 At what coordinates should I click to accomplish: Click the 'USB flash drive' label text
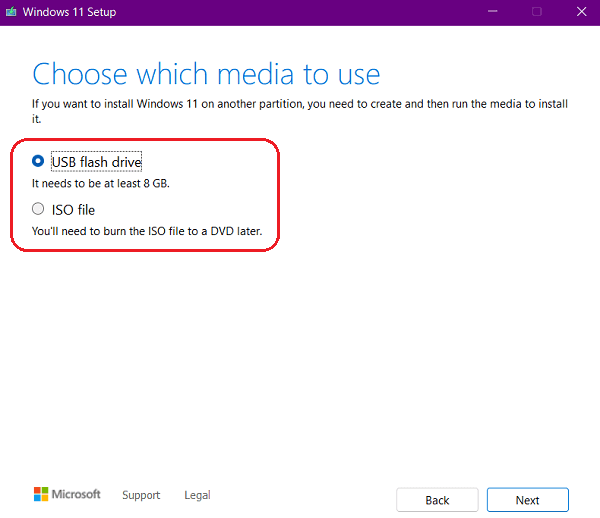(96, 162)
